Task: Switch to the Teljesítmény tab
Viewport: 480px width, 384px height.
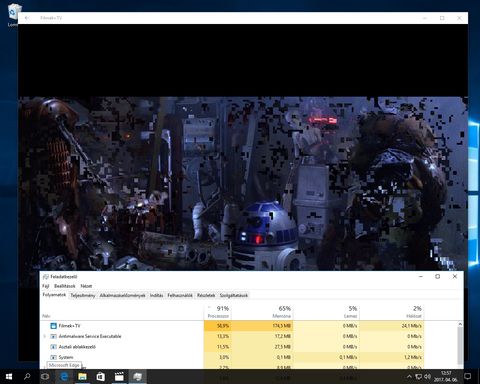Action: coord(83,295)
